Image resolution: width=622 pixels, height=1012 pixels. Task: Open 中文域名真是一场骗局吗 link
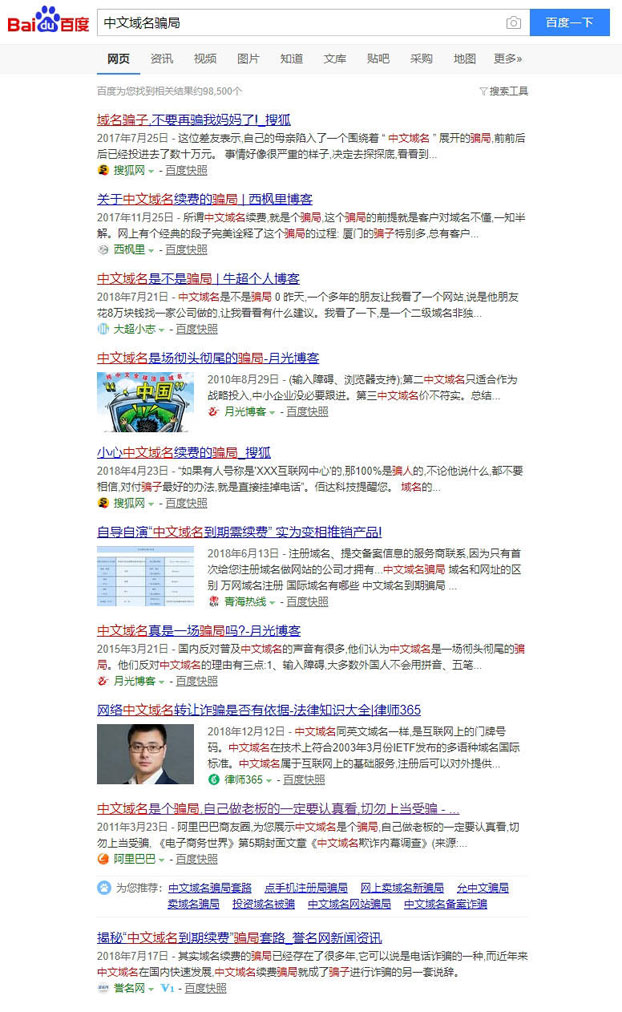pyautogui.click(x=199, y=631)
